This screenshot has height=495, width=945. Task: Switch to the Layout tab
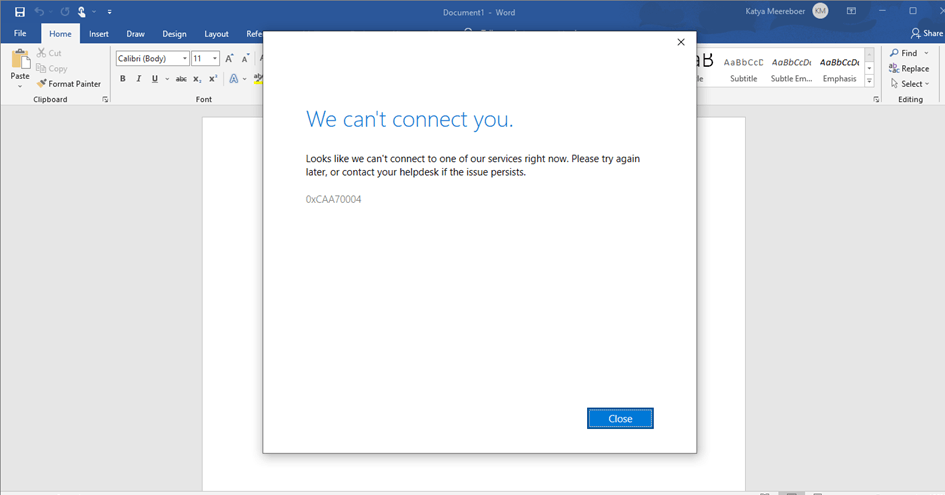tap(216, 34)
